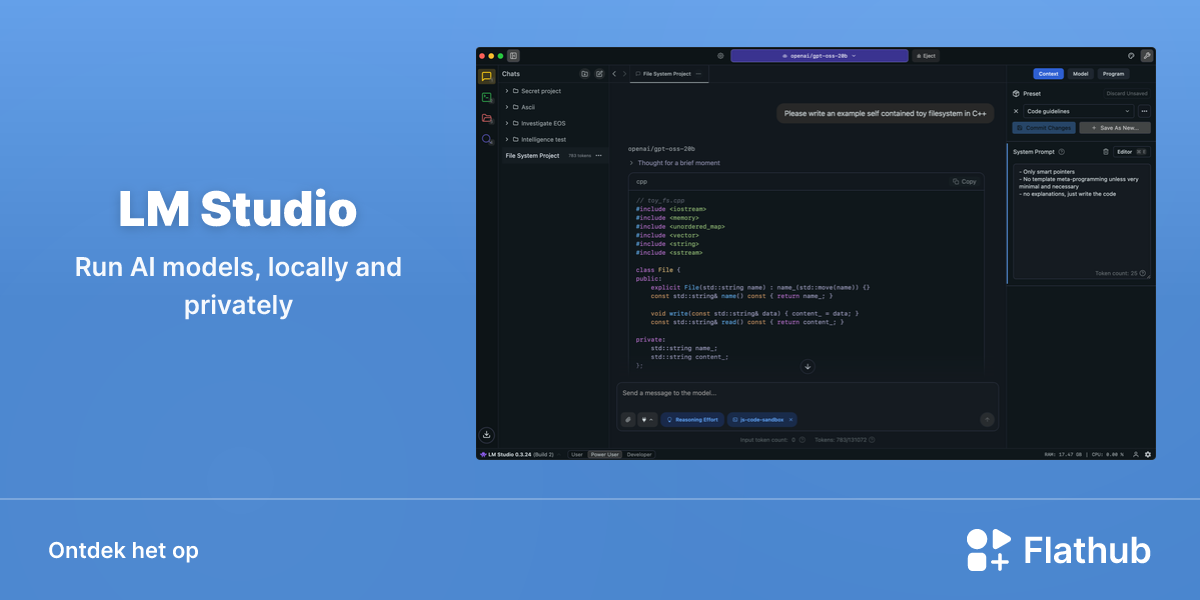Open the Developer terminal sidebar icon
1200x600 pixels.
pos(486,98)
